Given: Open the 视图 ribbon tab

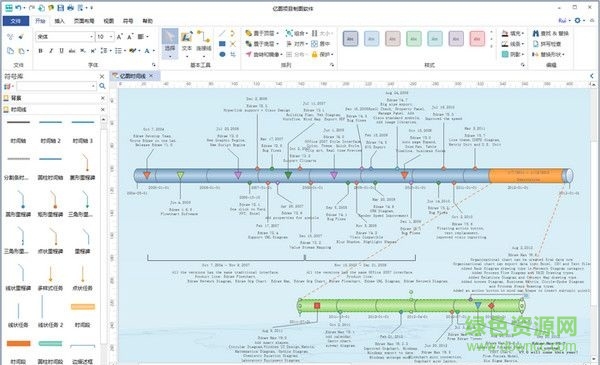Looking at the screenshot, I should point(109,21).
